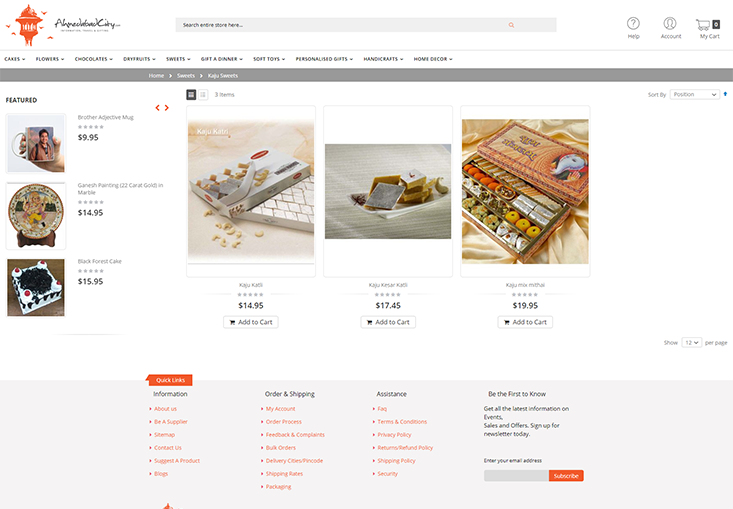Click the search magnifier icon

point(511,25)
